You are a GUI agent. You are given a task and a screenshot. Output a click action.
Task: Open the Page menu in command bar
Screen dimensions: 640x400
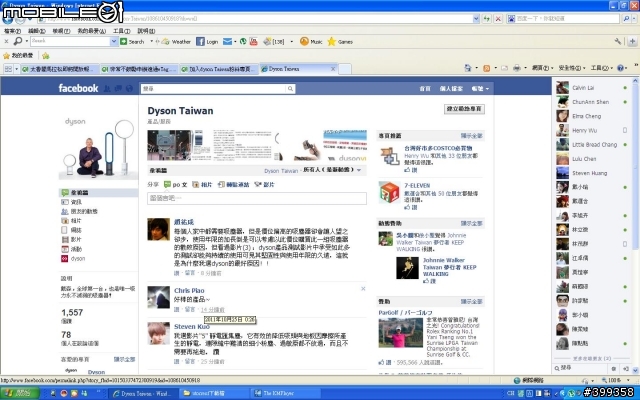[542, 68]
